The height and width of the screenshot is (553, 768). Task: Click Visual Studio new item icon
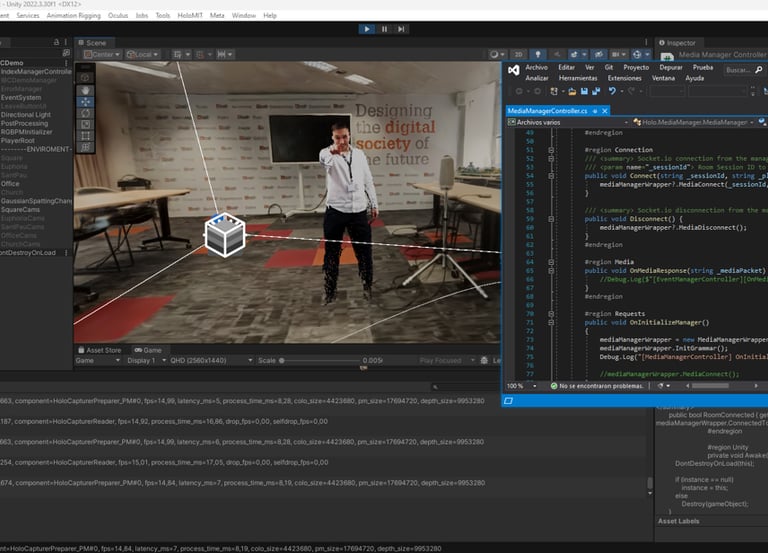(x=554, y=91)
